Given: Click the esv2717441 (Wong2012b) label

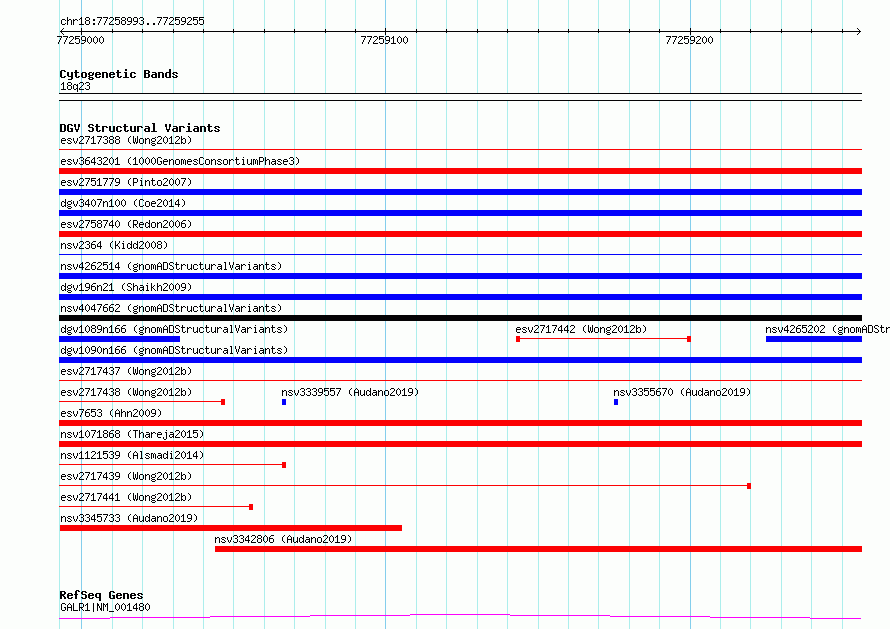Looking at the screenshot, I should [x=126, y=497].
